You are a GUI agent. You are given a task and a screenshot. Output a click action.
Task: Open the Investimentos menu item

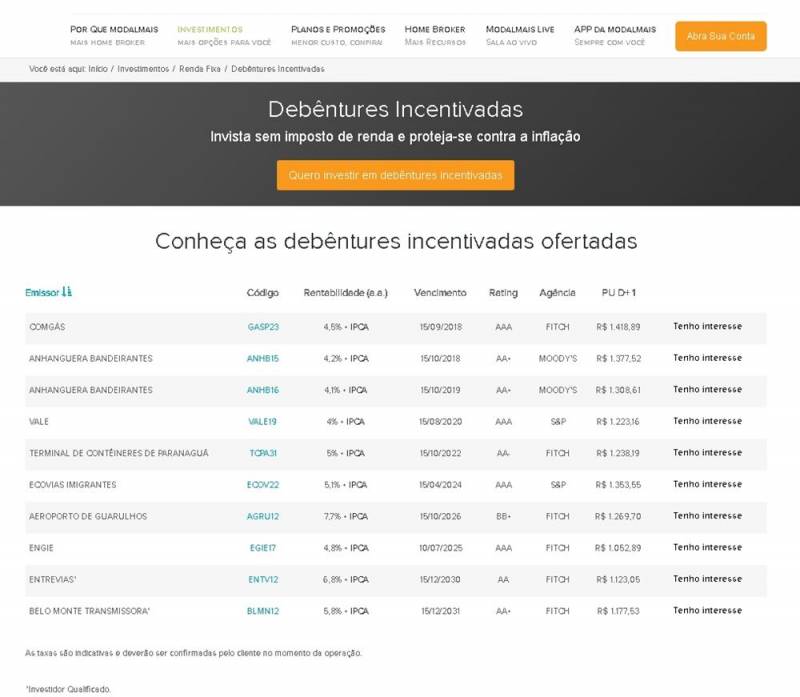tap(224, 35)
